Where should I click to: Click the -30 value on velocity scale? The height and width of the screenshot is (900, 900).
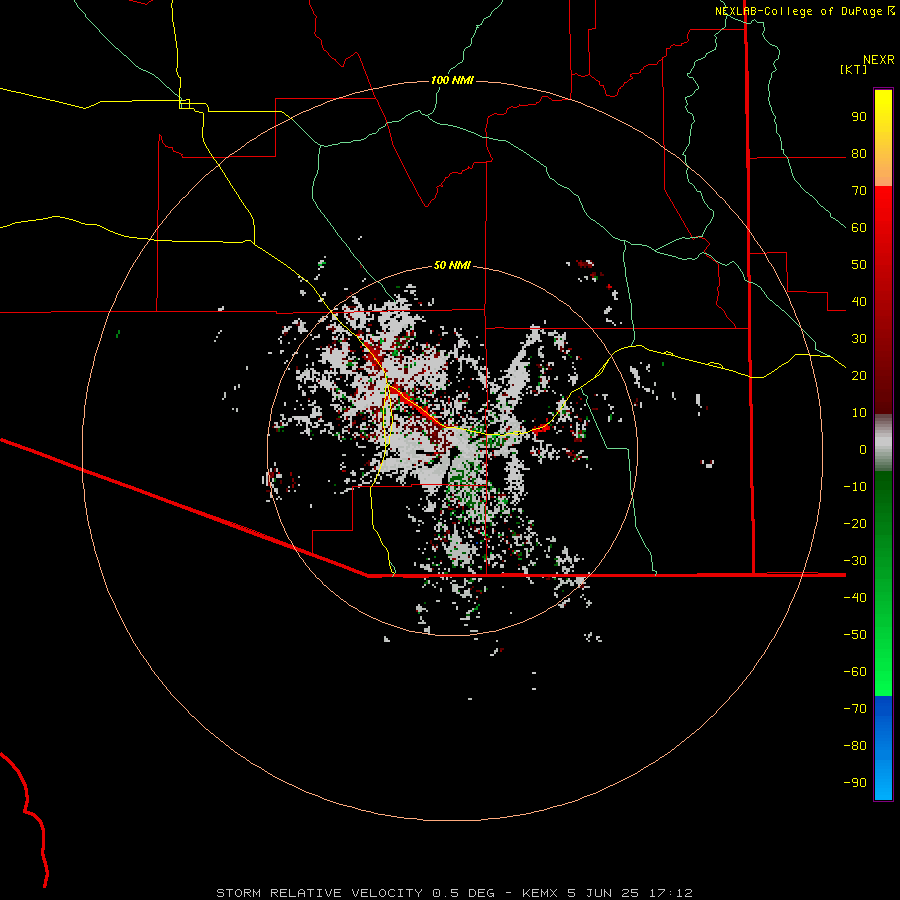[855, 560]
